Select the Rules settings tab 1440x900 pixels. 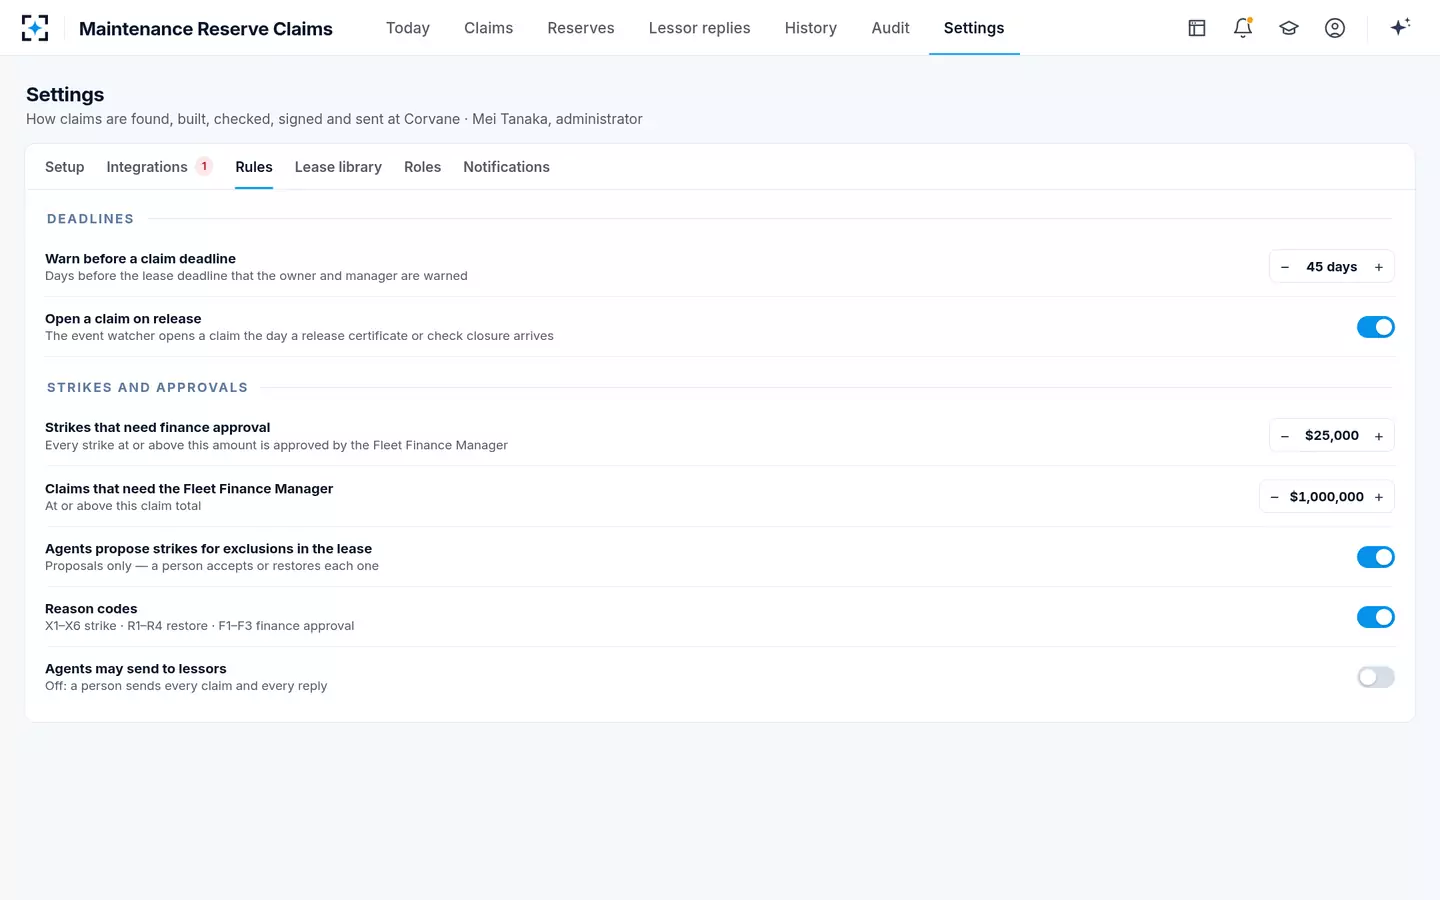254,167
